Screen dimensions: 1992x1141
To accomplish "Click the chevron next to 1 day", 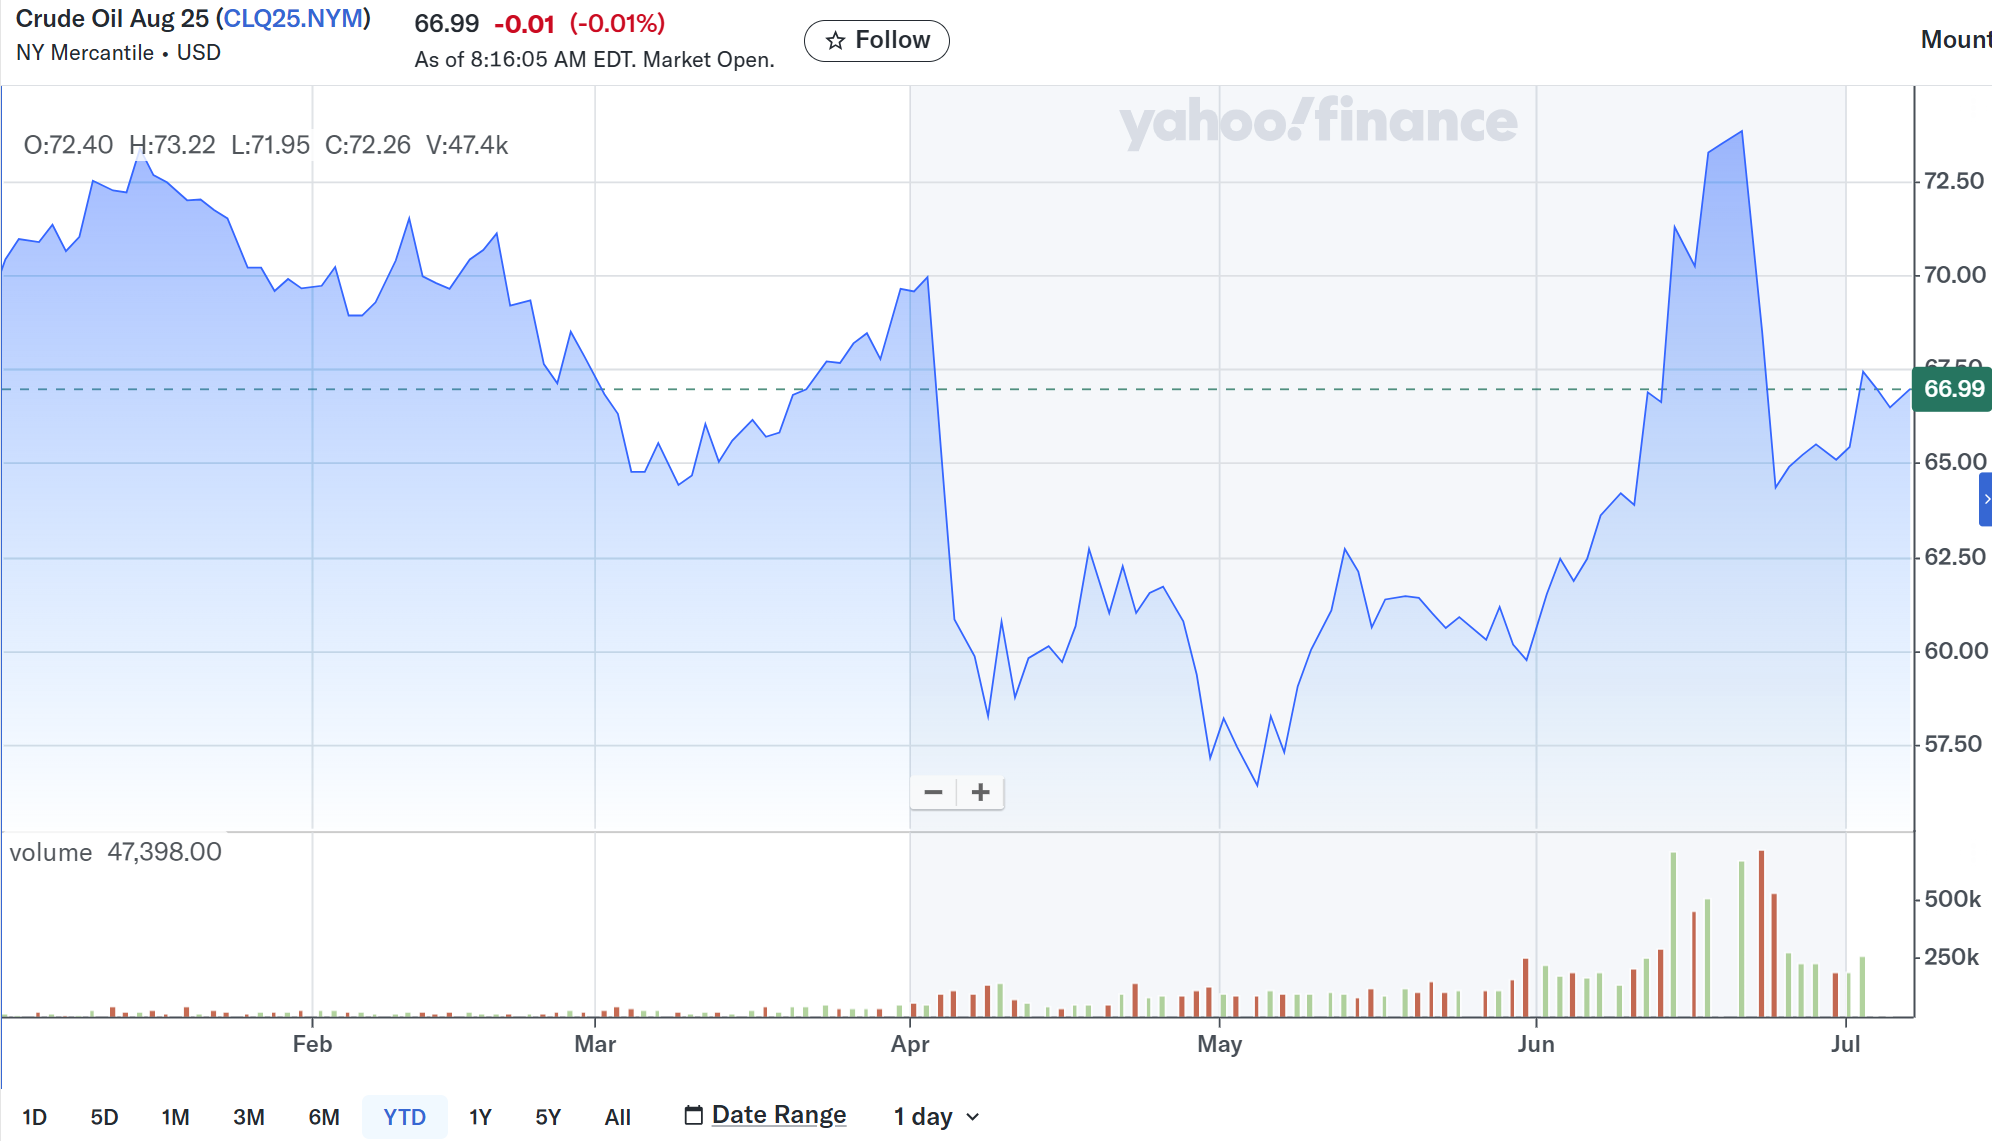I will (973, 1117).
